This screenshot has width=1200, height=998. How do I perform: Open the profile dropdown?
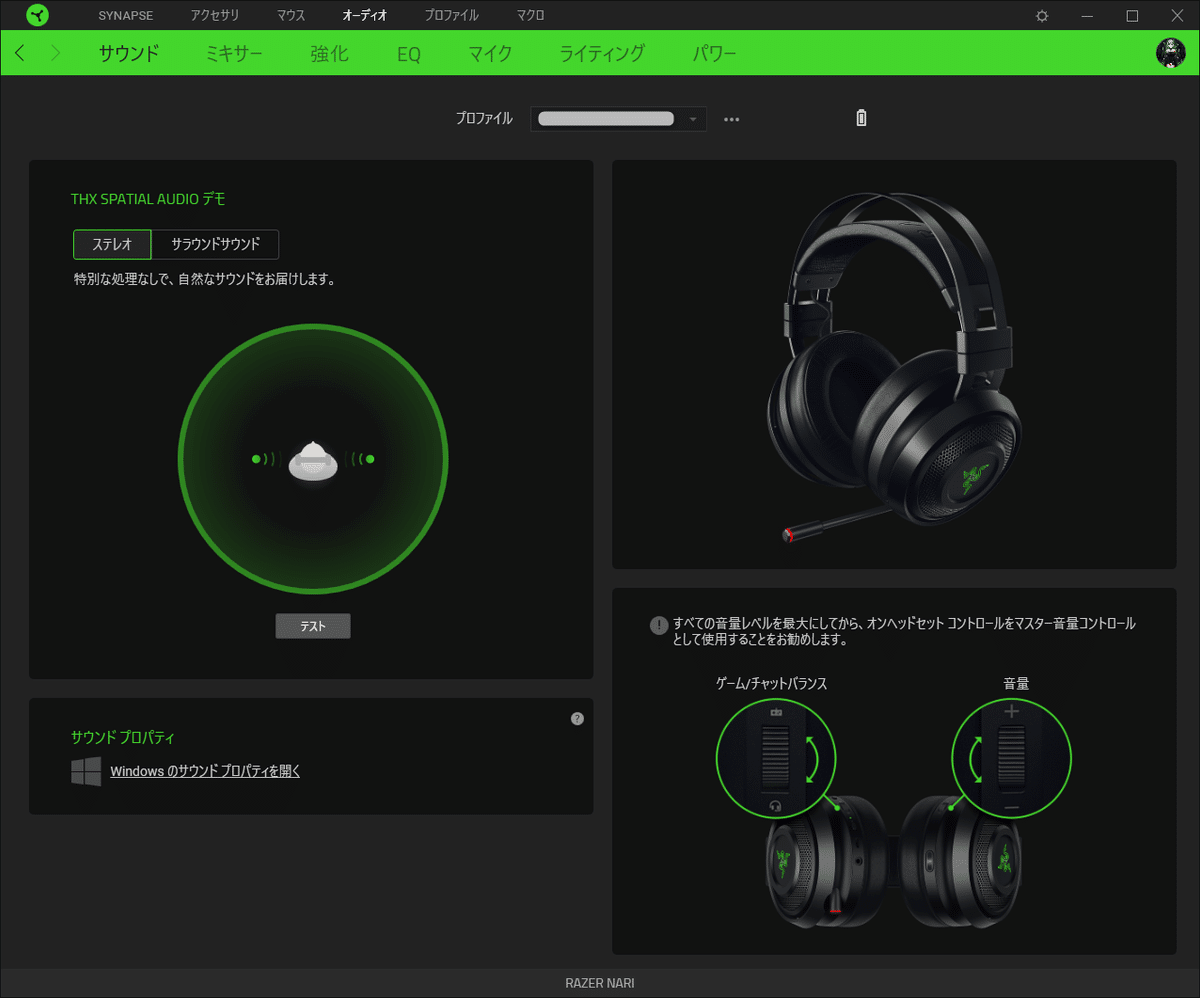pos(618,119)
